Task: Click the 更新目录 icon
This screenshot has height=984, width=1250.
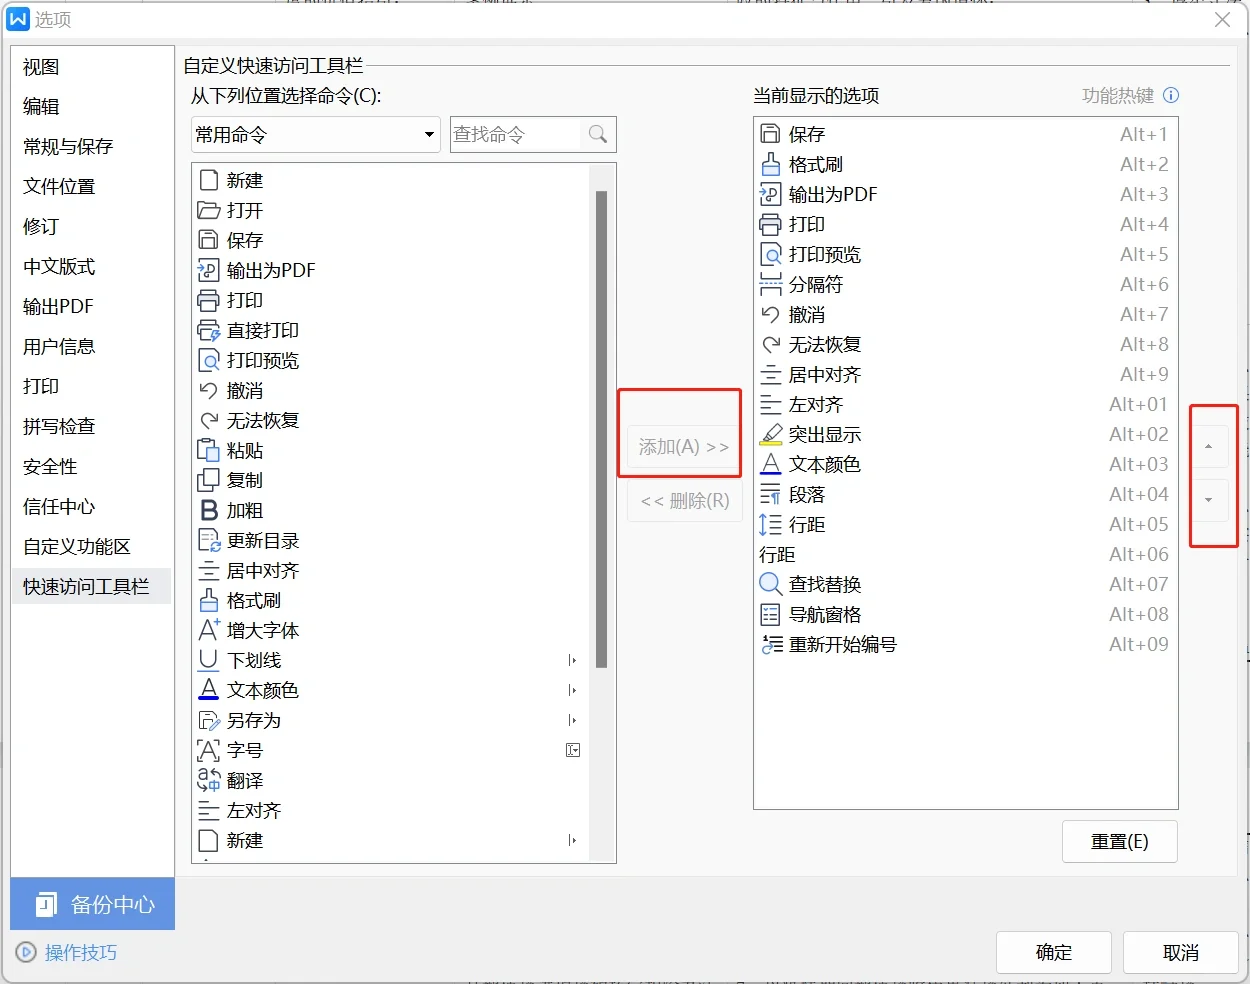Action: pos(208,540)
